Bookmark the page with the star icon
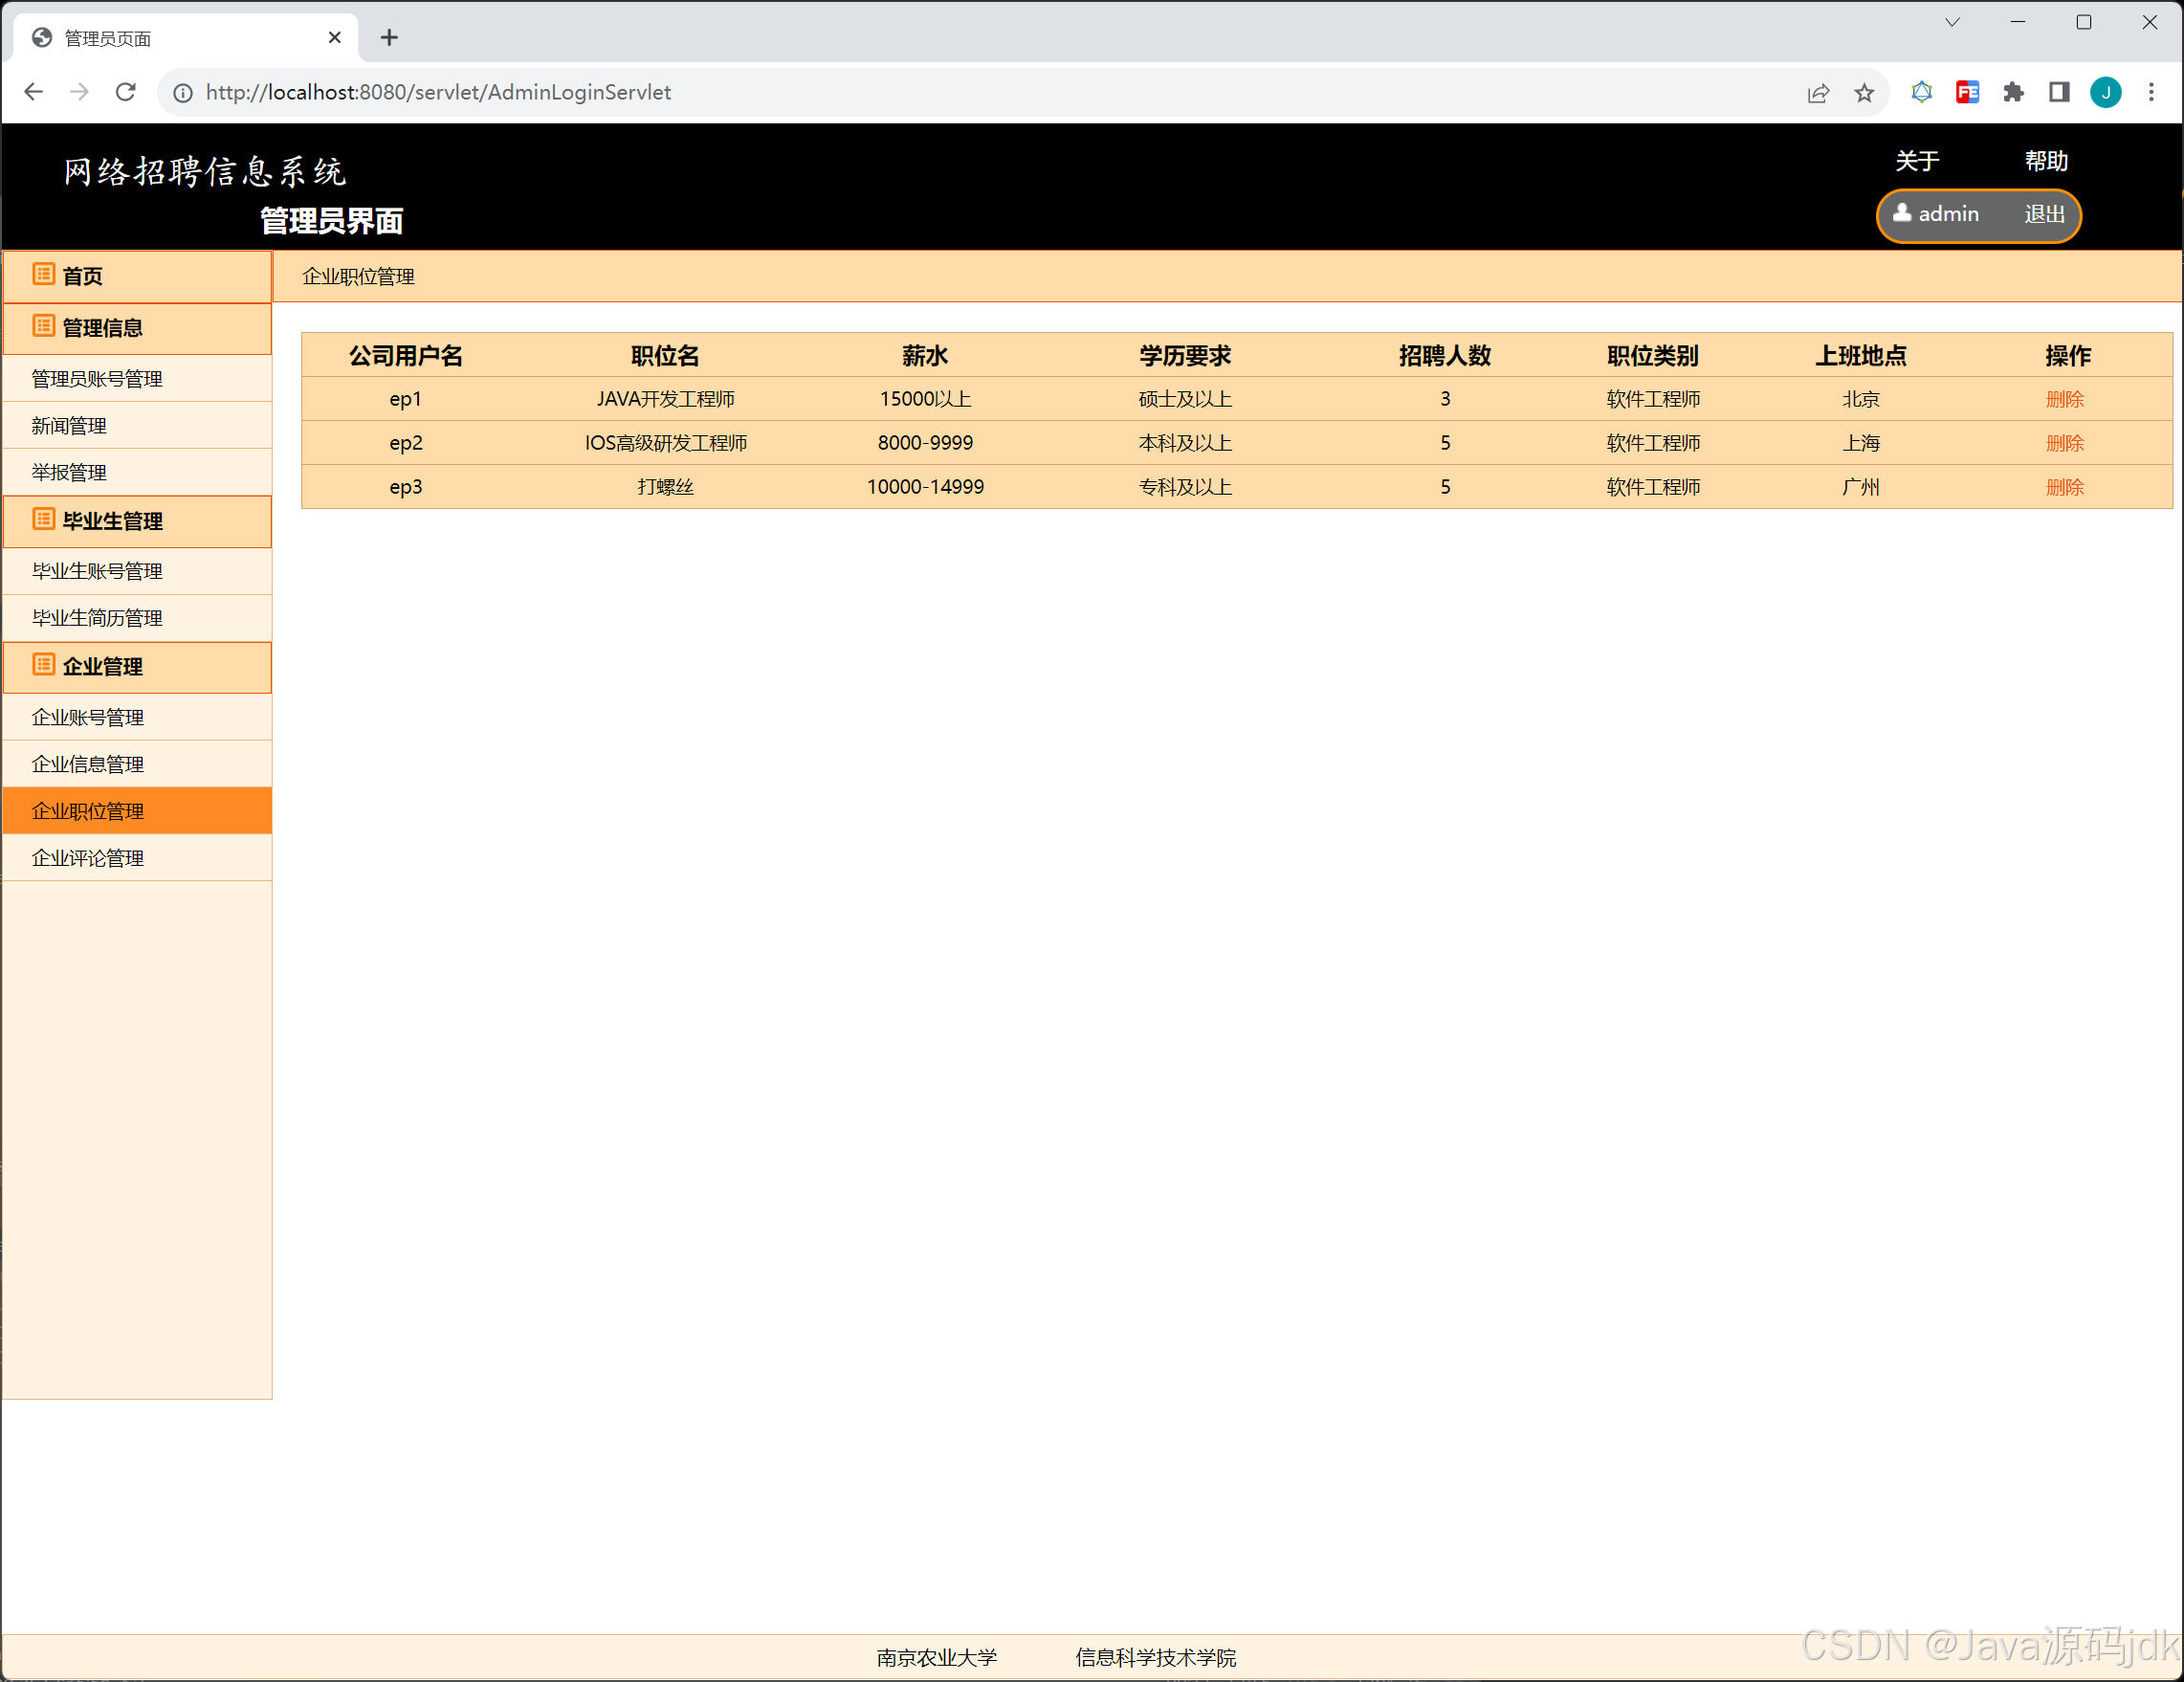Viewport: 2184px width, 1682px height. [1864, 92]
